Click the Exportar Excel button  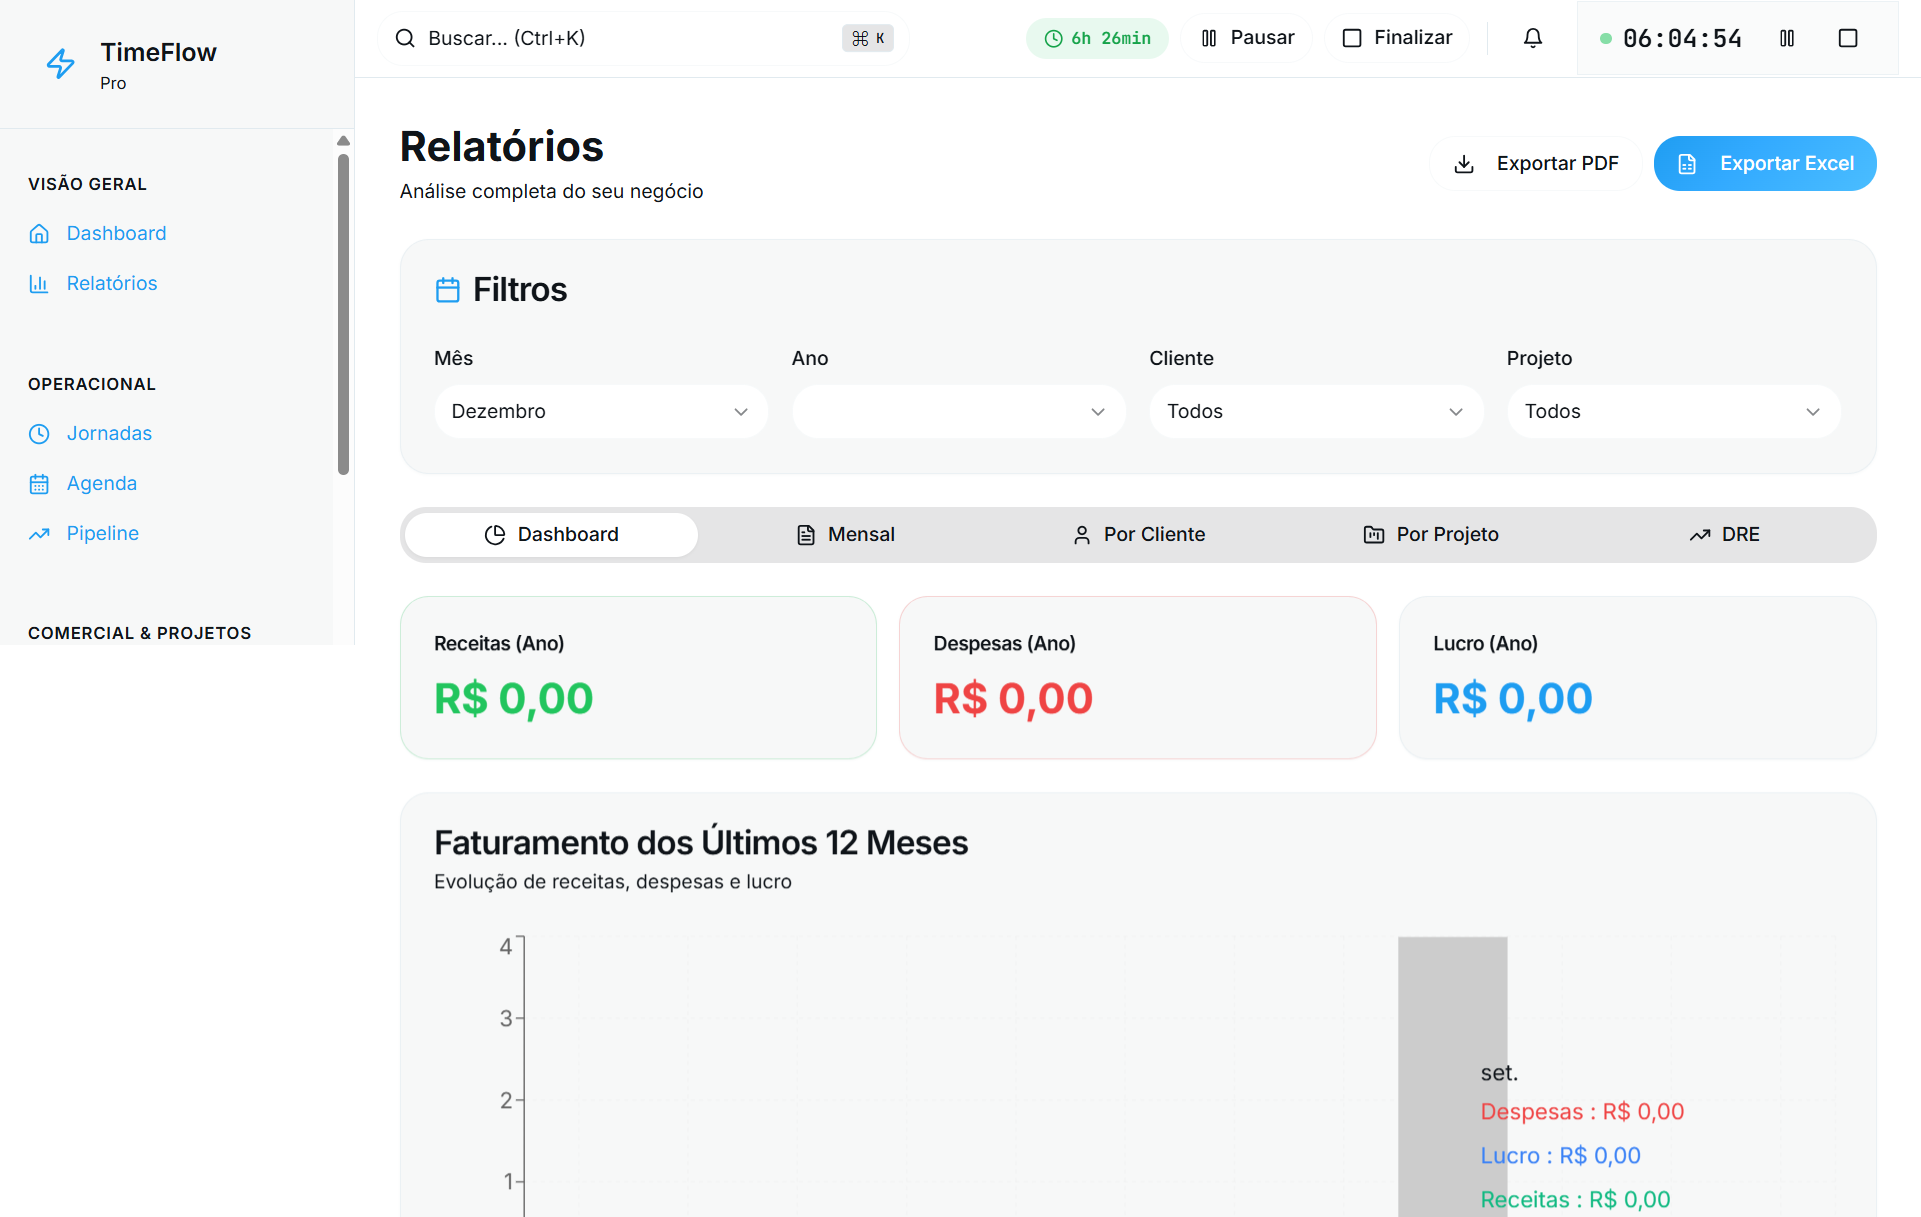point(1764,163)
